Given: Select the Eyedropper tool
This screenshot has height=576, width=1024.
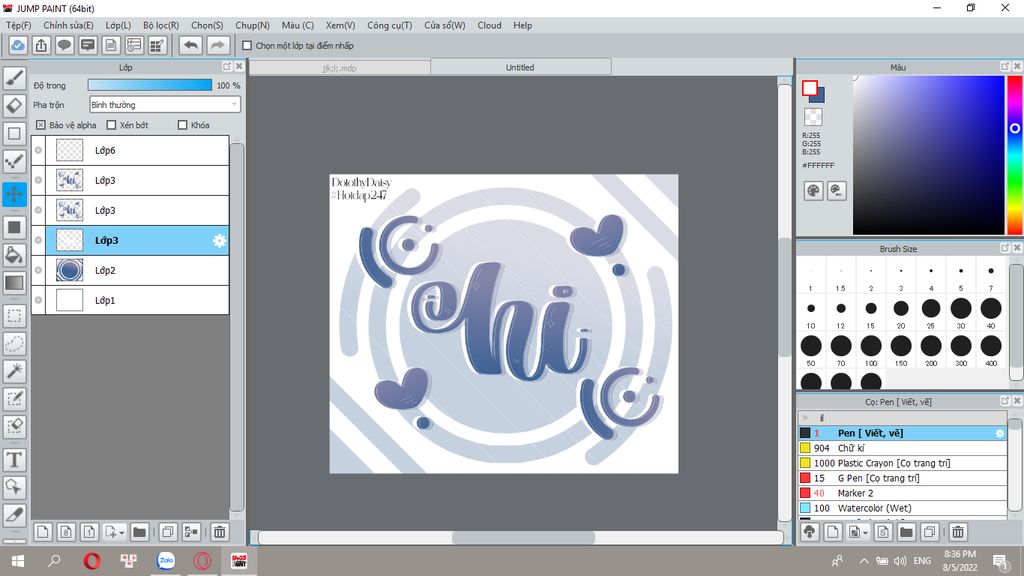Looking at the screenshot, I should point(14,515).
